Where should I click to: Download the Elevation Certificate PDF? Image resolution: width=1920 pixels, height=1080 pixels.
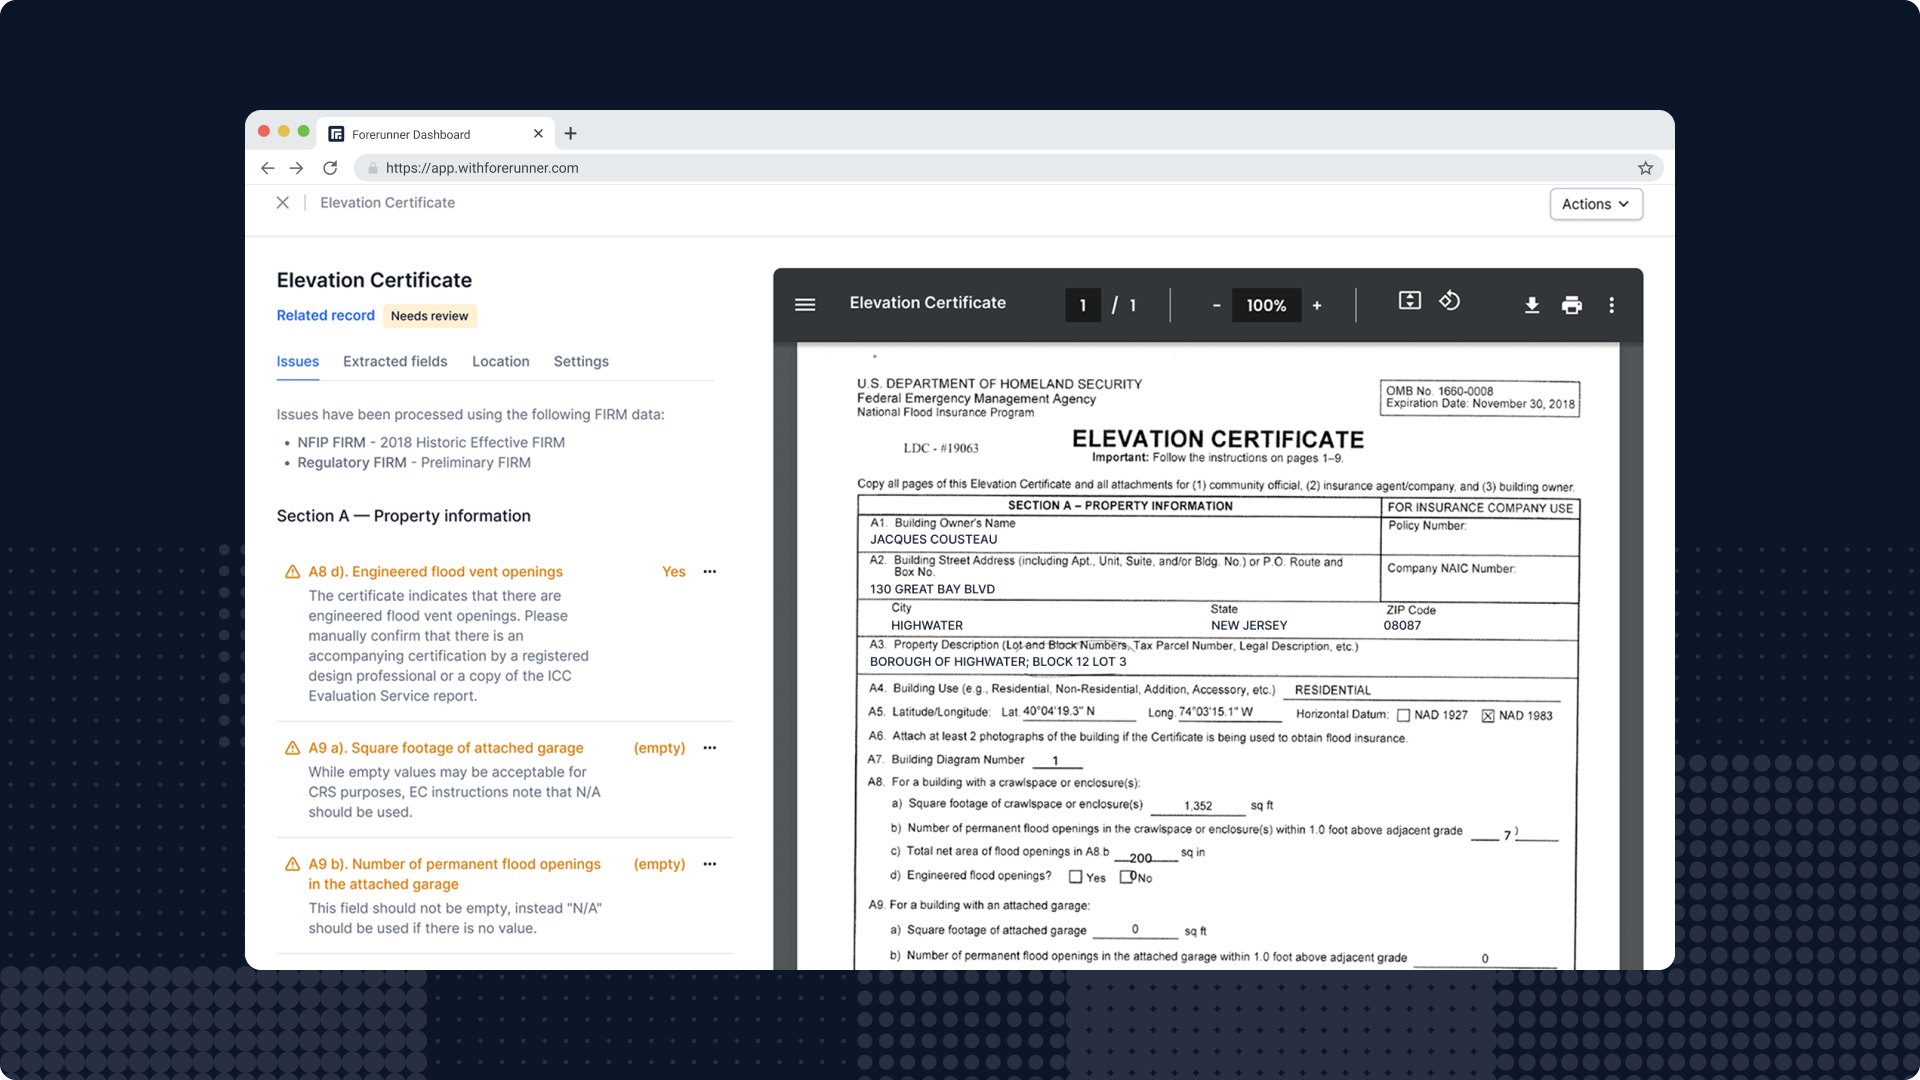pos(1531,305)
